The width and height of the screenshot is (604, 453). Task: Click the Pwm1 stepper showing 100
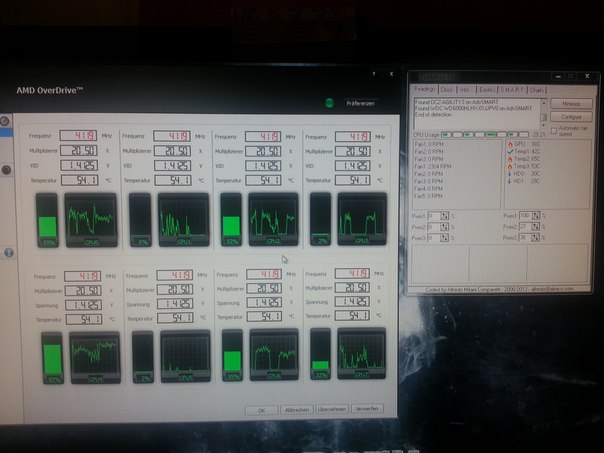536,216
